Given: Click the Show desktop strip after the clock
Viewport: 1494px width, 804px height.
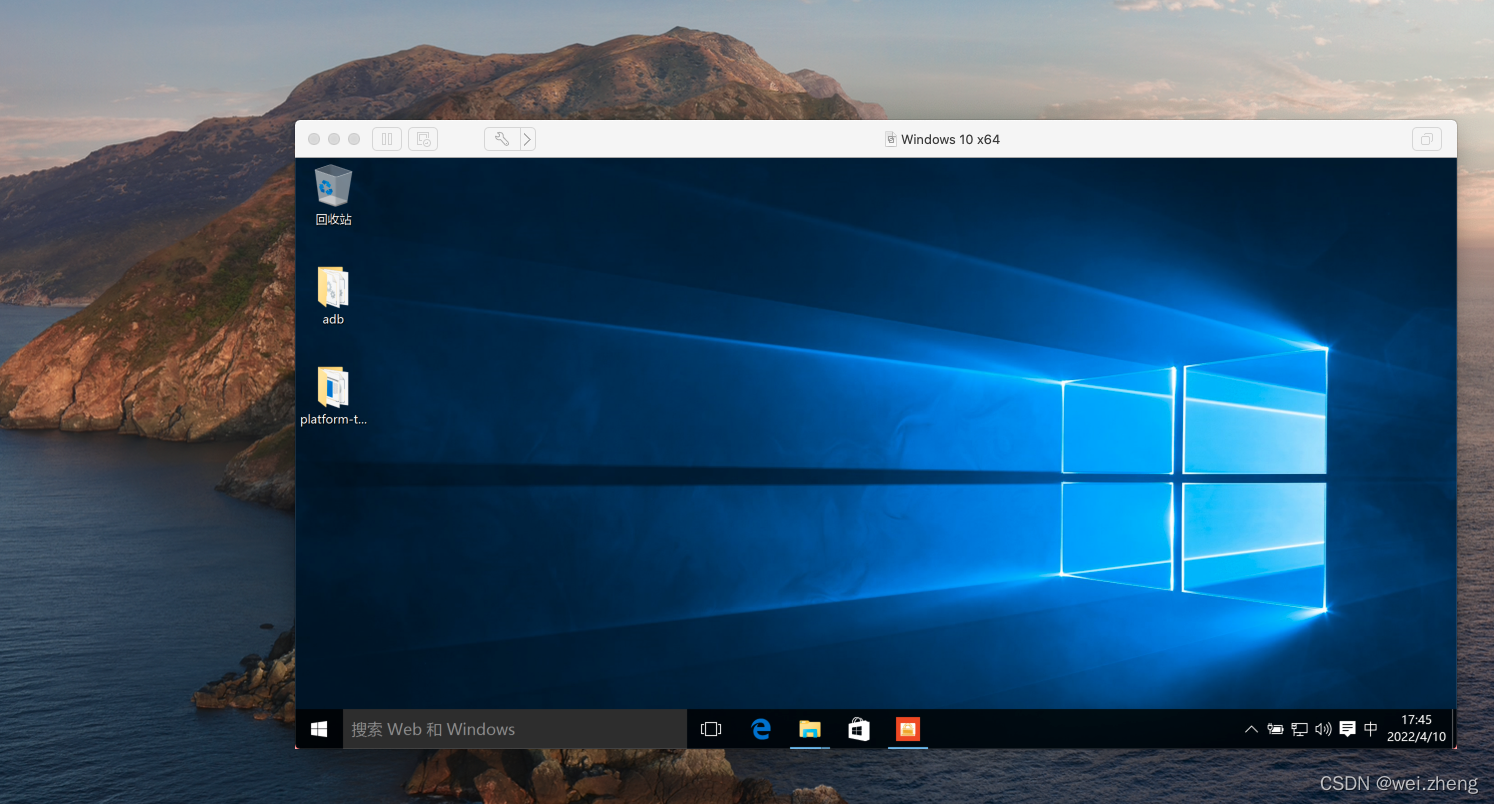Looking at the screenshot, I should pyautogui.click(x=1453, y=729).
